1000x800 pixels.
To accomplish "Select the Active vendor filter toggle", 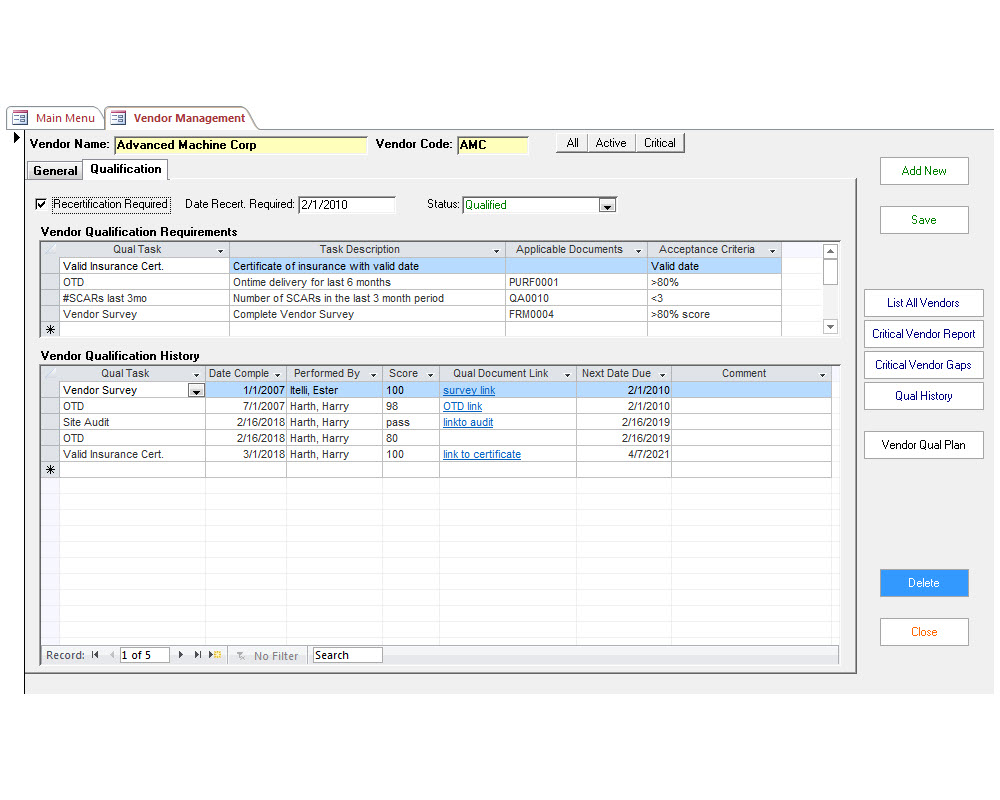I will (610, 143).
